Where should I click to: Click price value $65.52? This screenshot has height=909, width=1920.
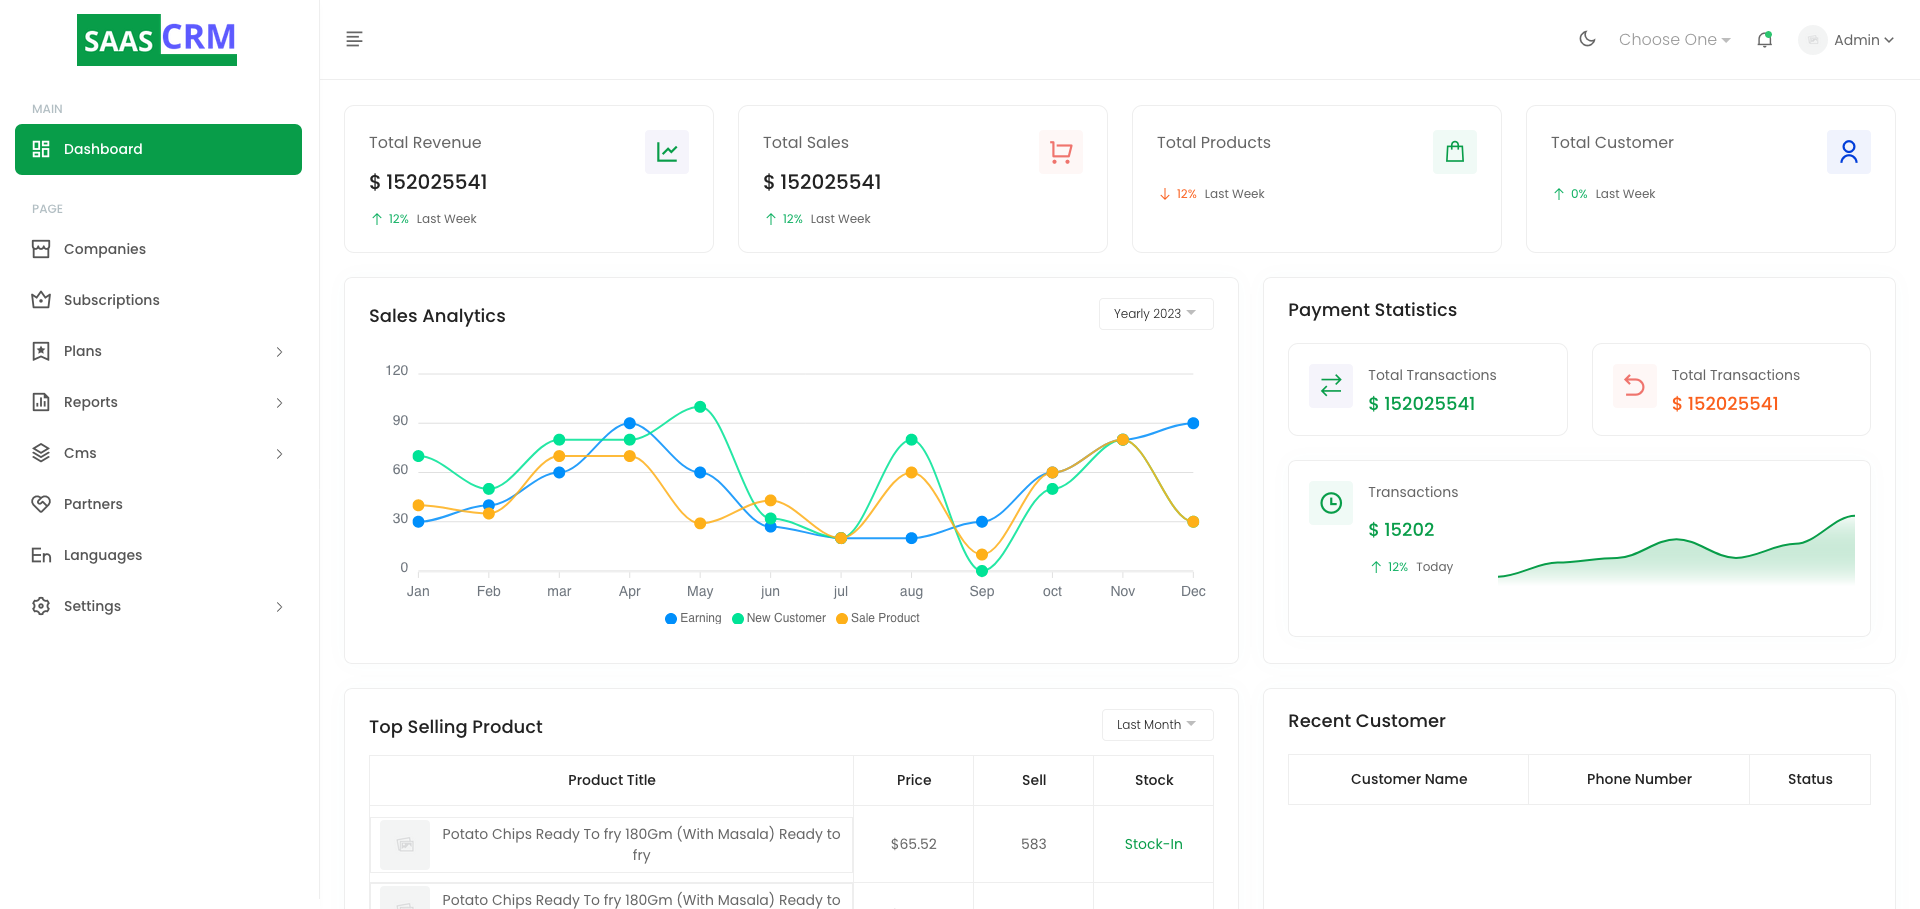914,844
